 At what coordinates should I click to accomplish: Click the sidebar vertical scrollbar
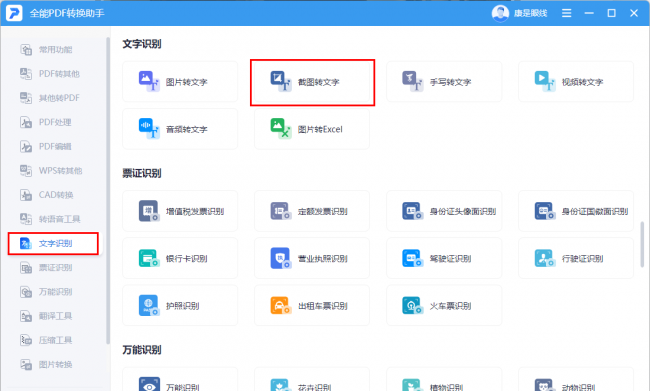108,191
